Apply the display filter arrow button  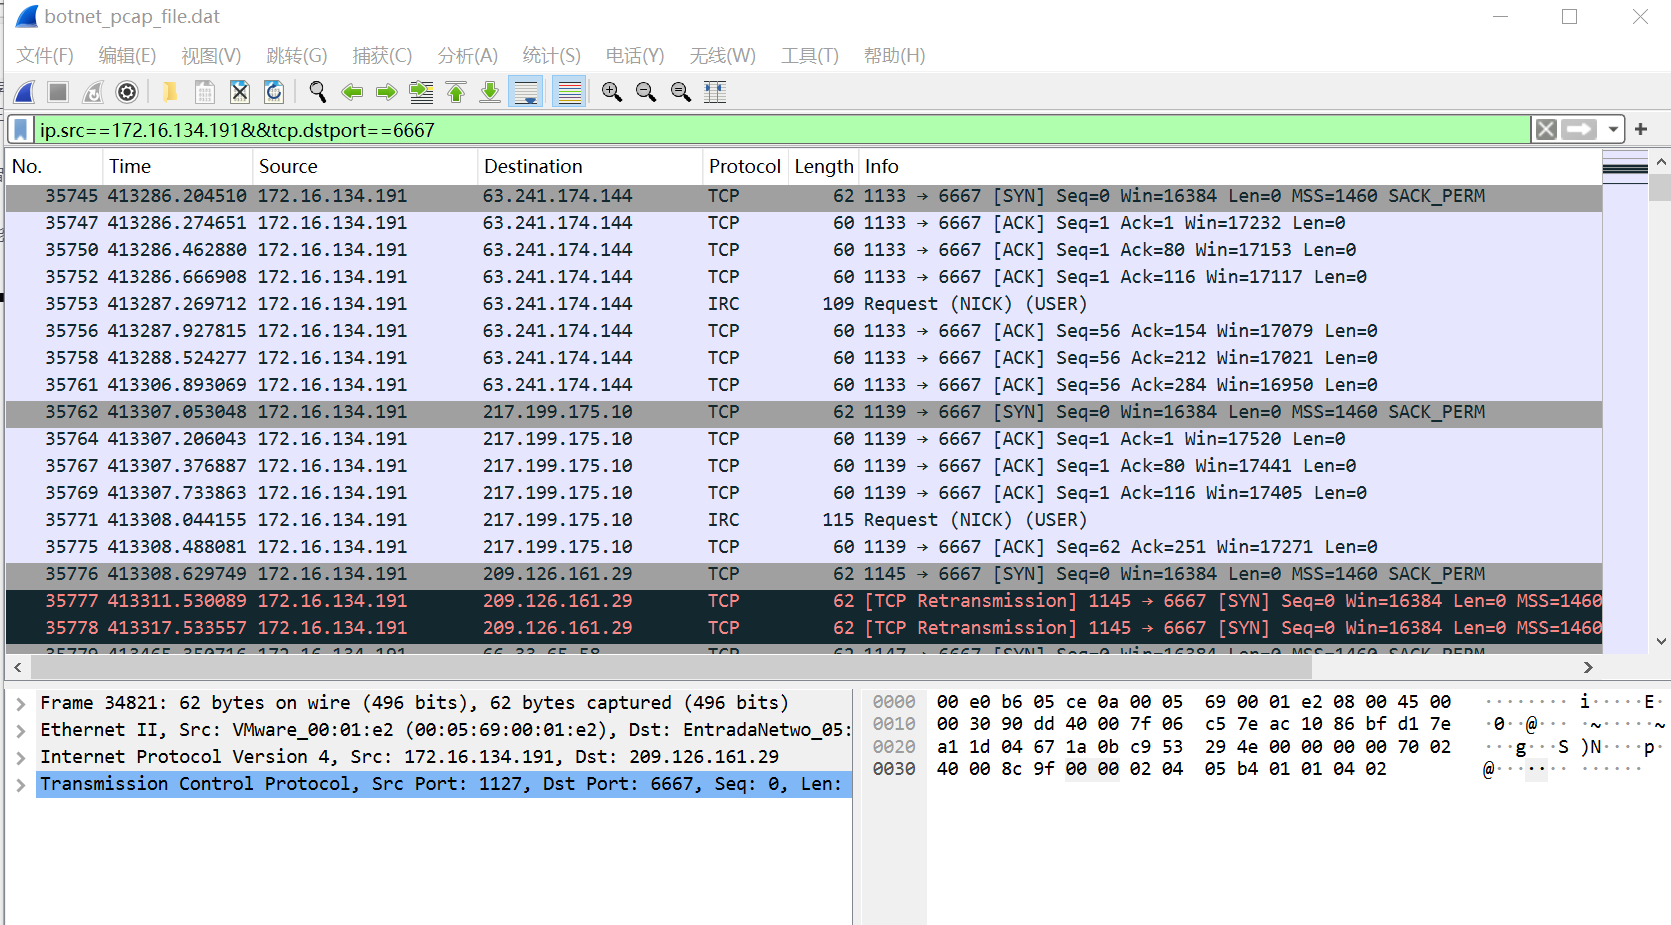(x=1579, y=129)
